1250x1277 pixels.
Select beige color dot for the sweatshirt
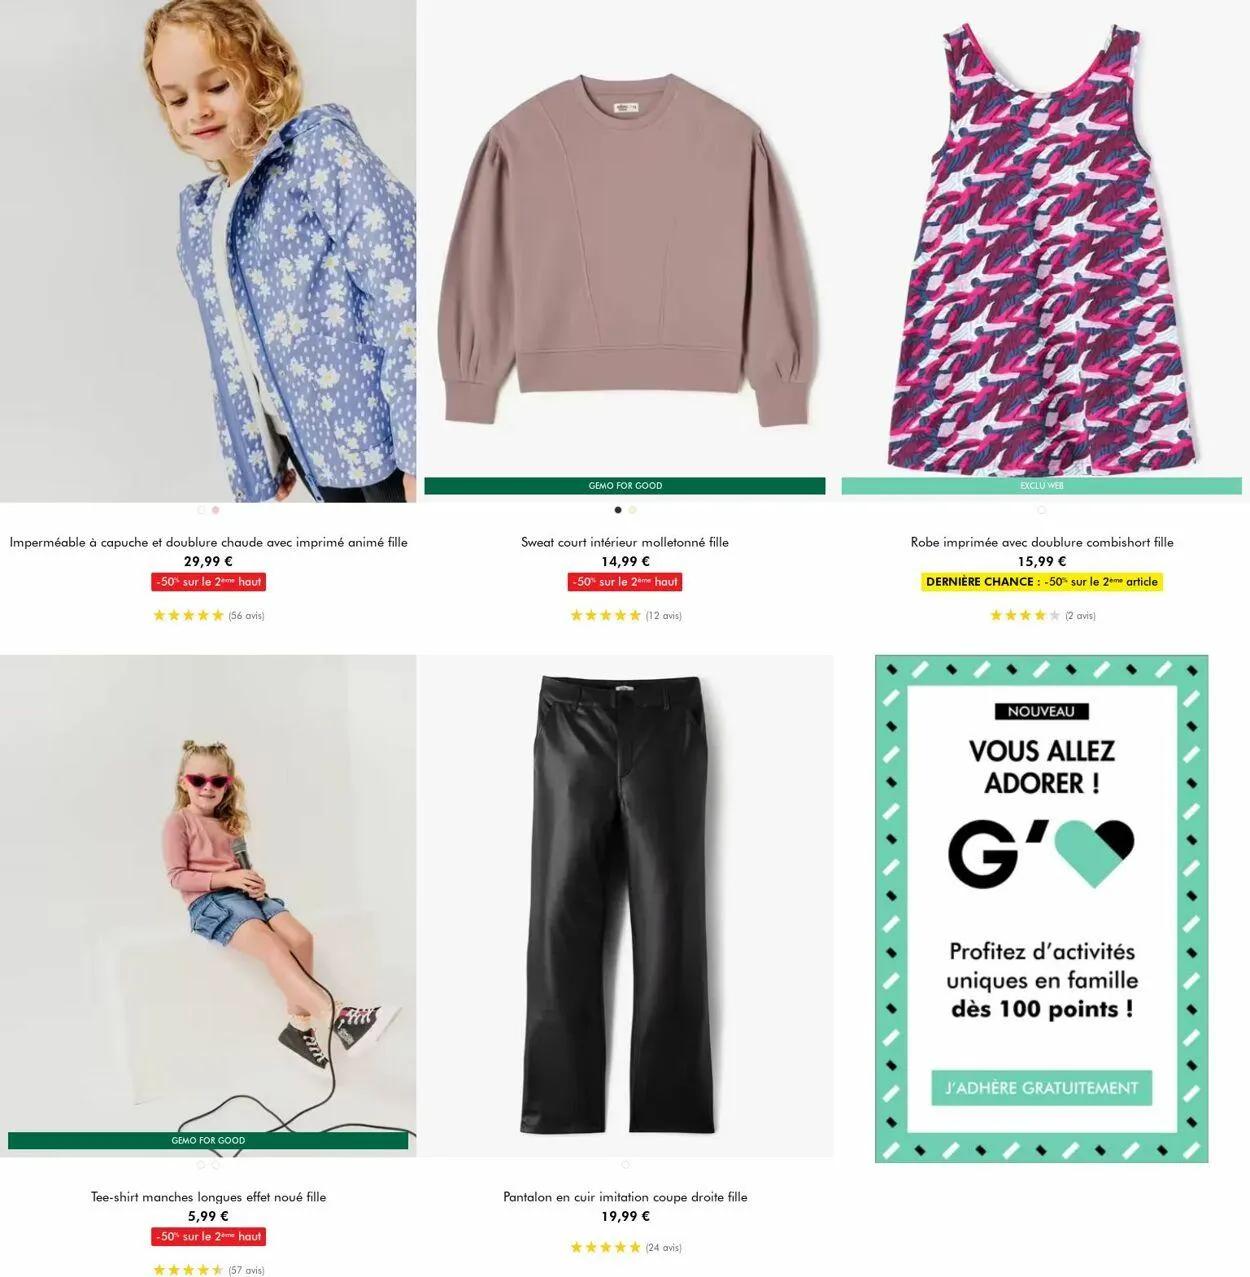pos(632,510)
